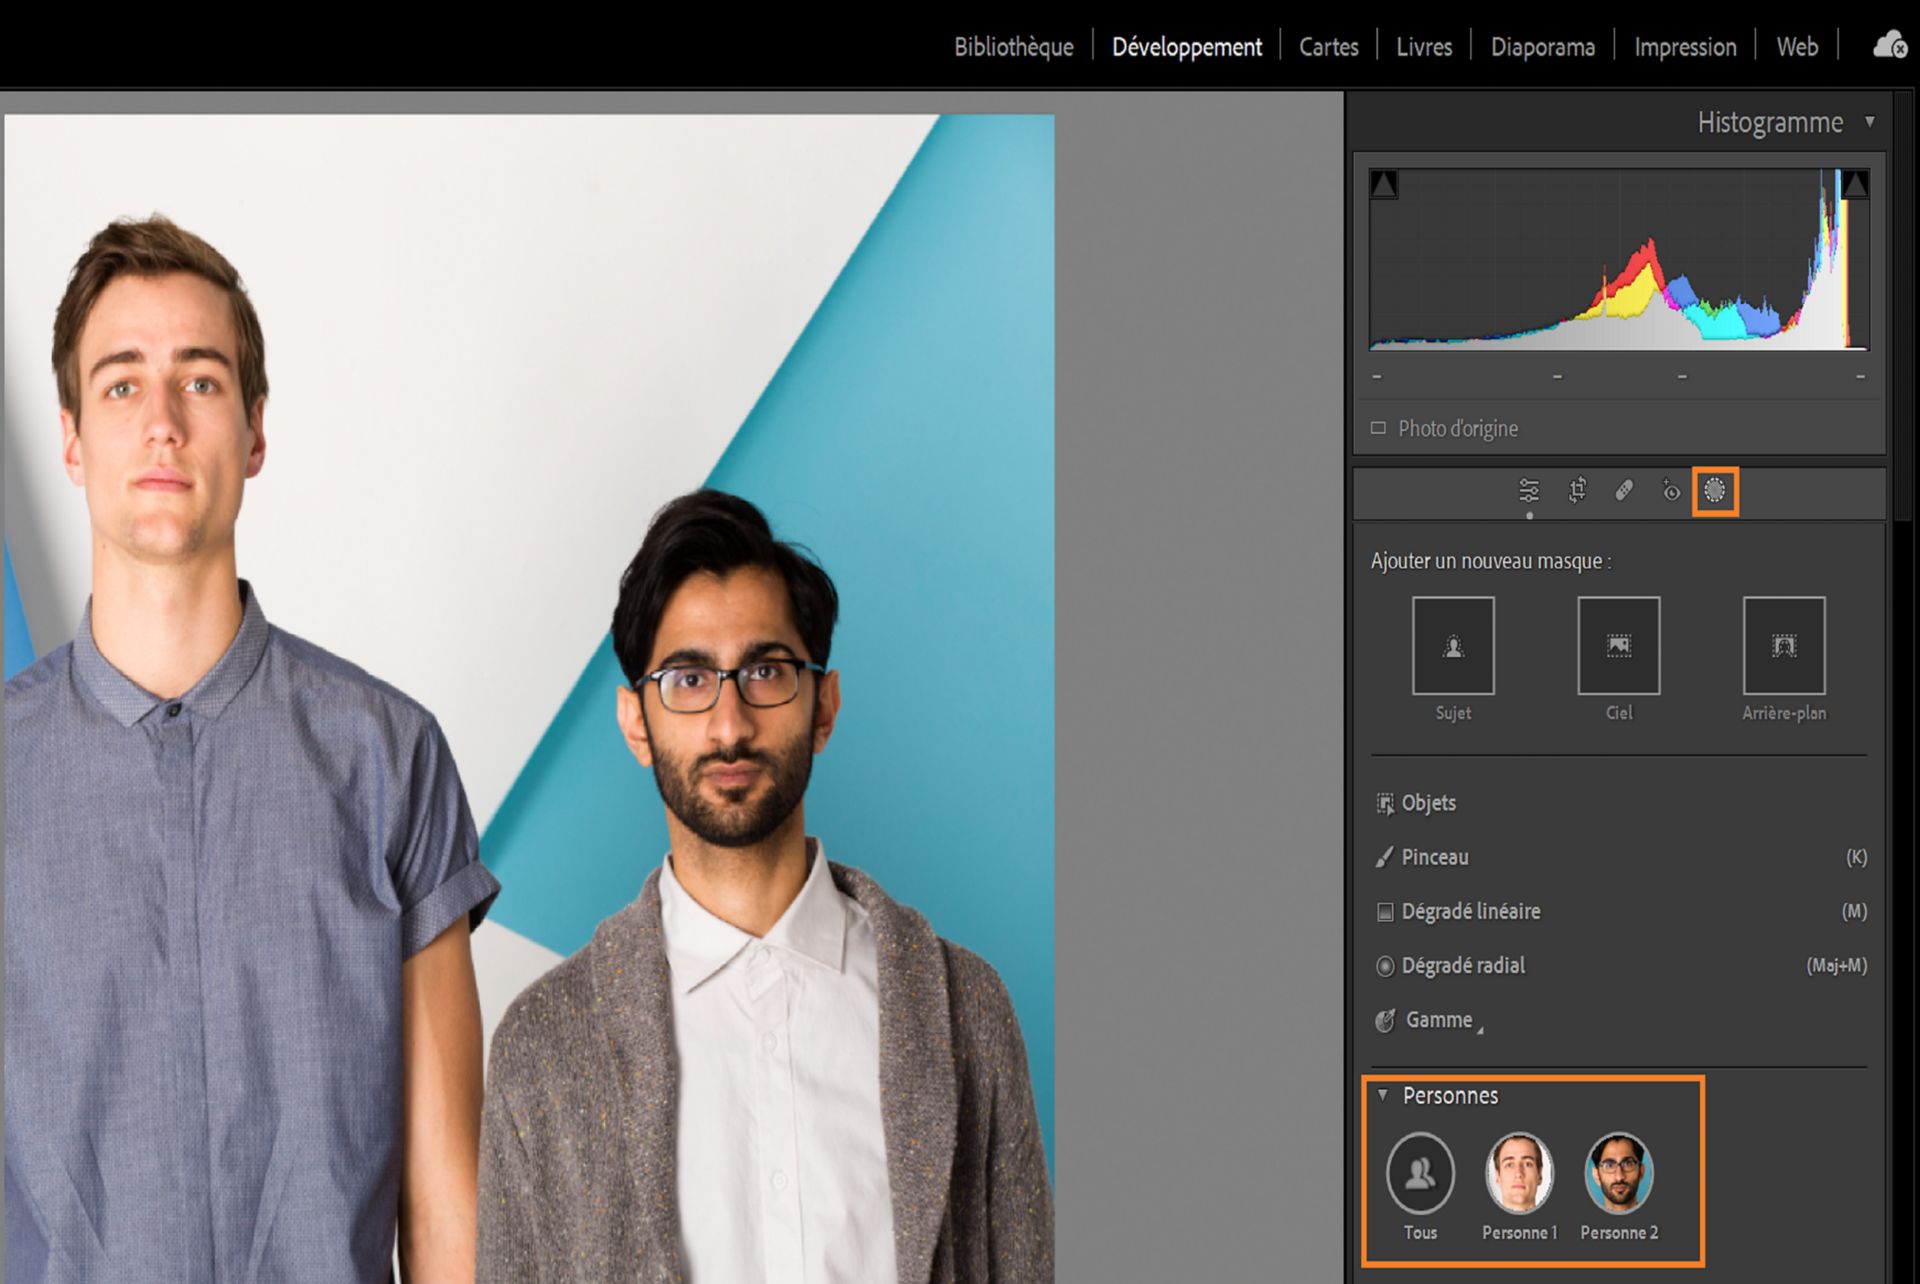Select Dégradé linéaire mask option
The width and height of the screenshot is (1920, 1284).
point(1470,911)
